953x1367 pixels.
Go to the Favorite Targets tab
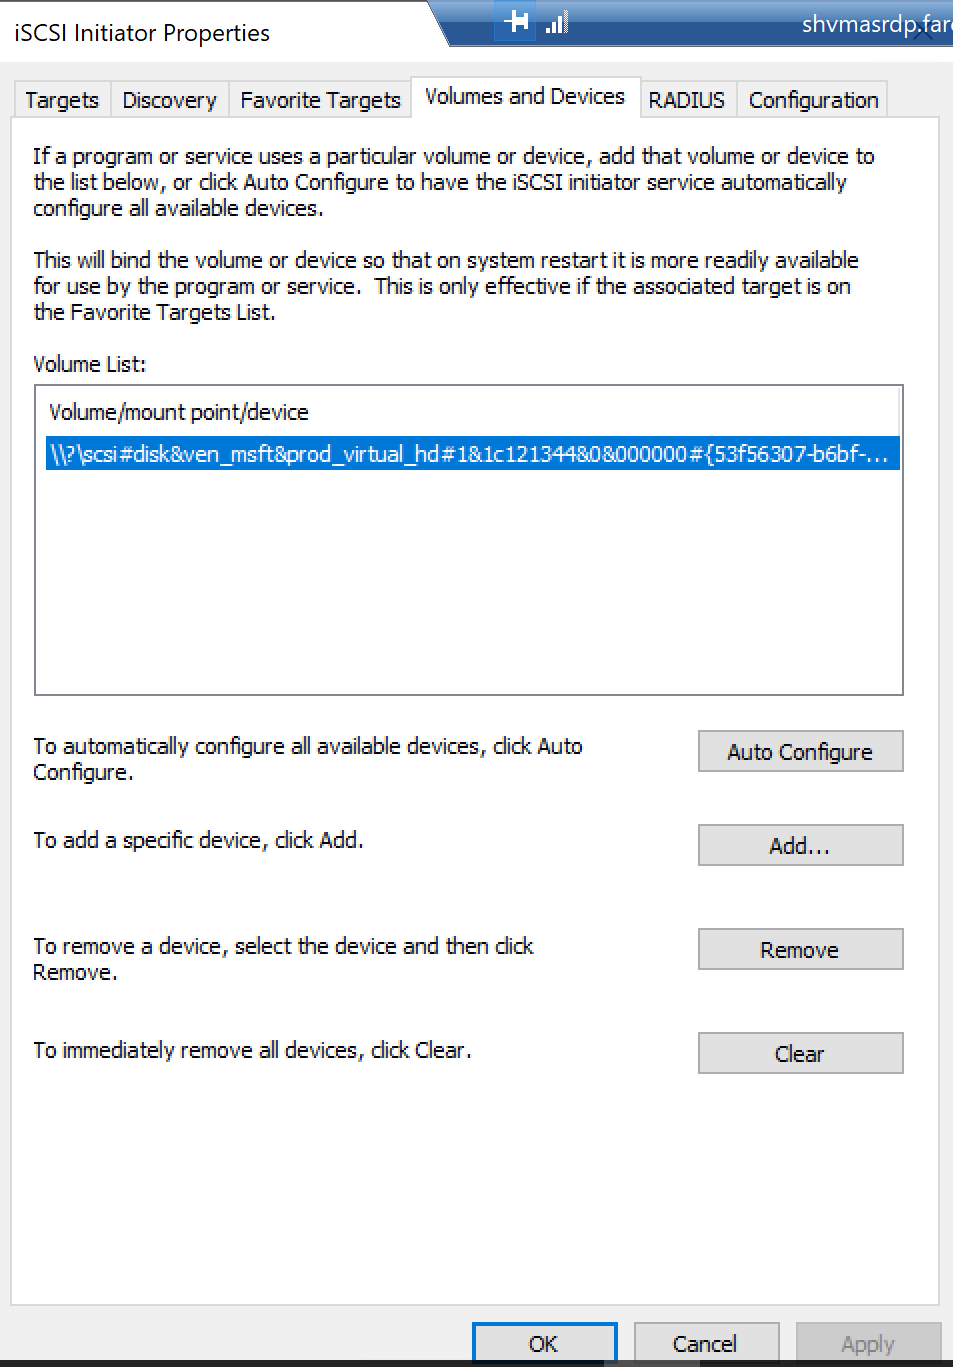(320, 100)
